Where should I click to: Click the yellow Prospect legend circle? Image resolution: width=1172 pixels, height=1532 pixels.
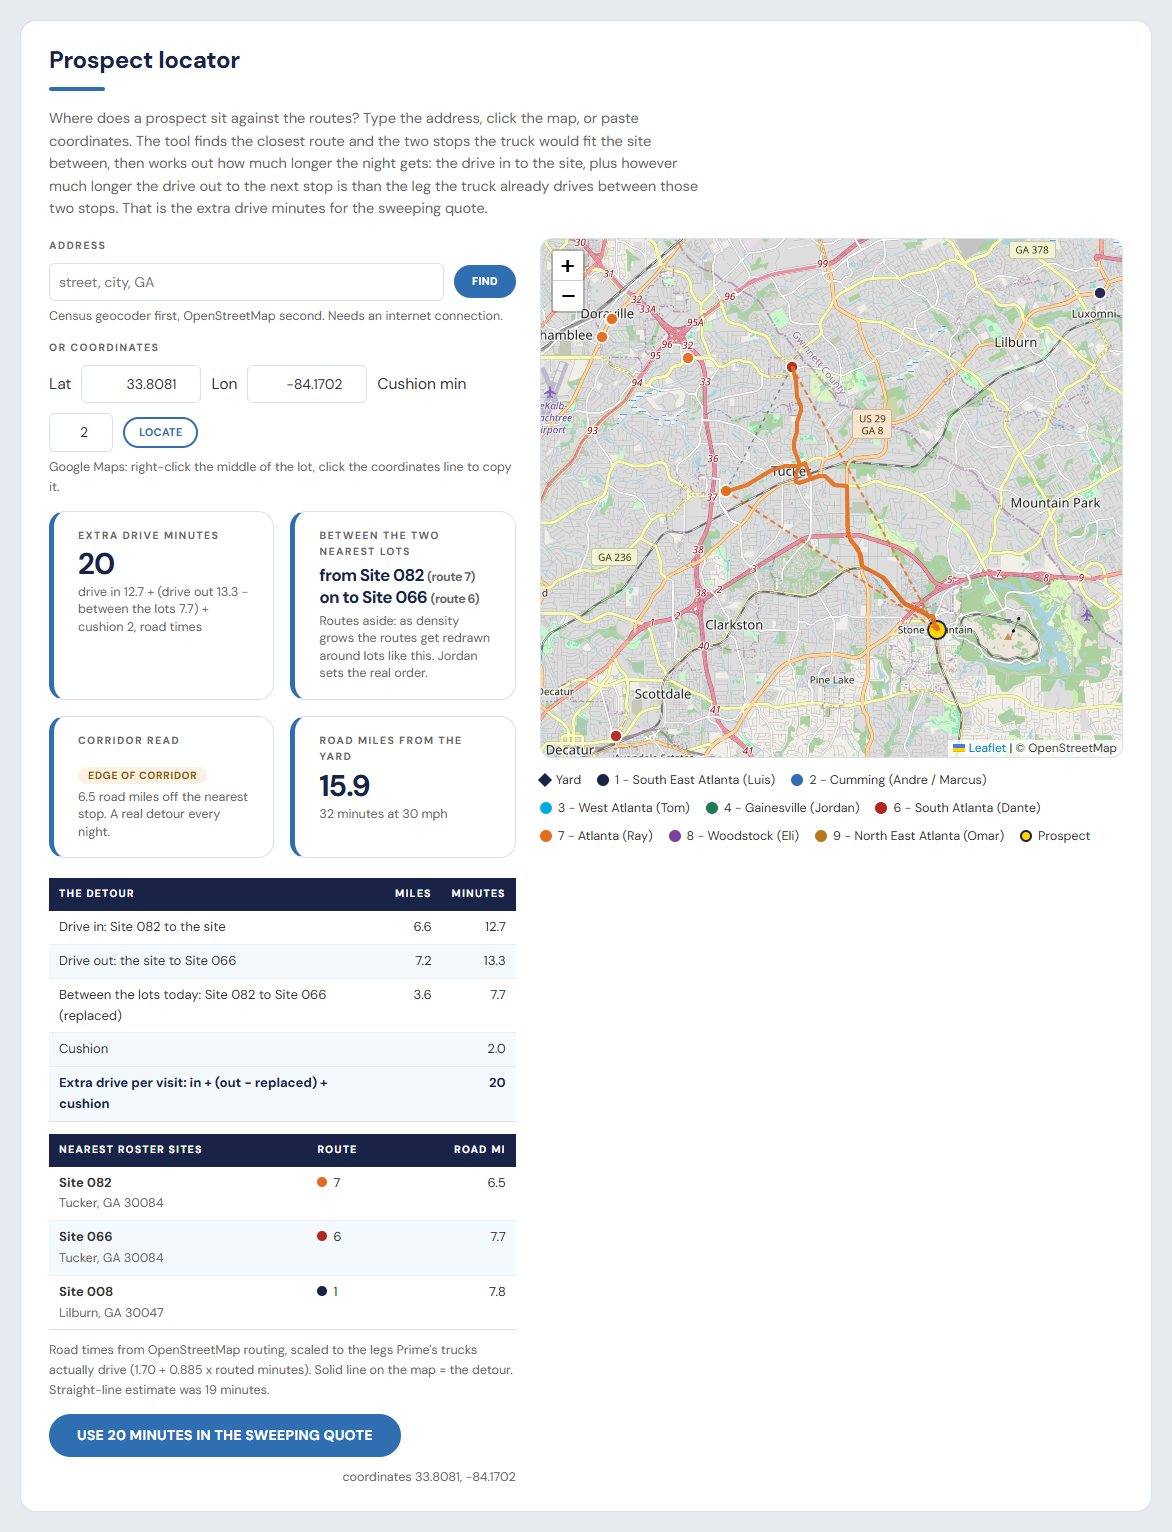coord(1026,836)
